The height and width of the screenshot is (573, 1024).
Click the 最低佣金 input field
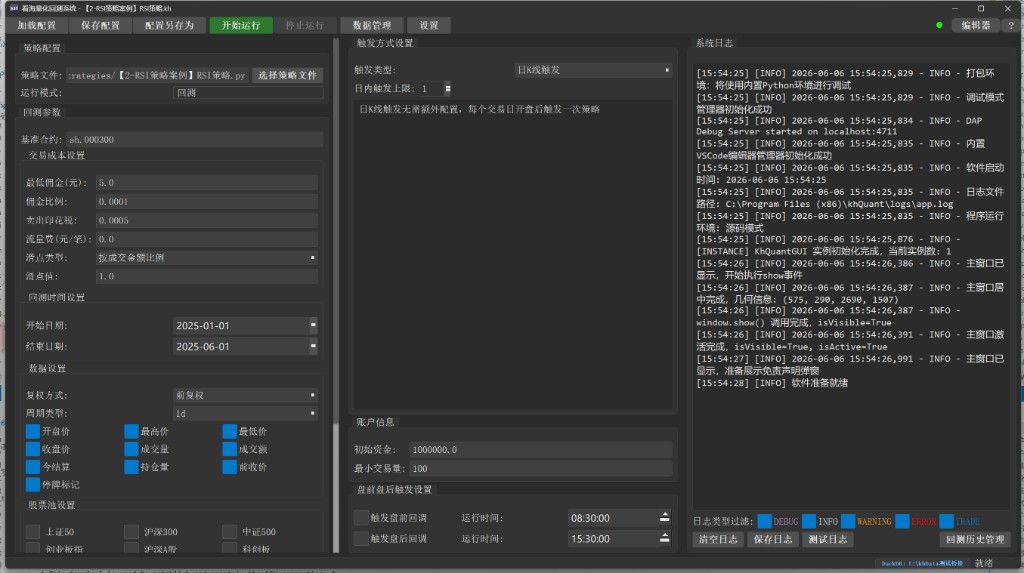[x=207, y=182]
